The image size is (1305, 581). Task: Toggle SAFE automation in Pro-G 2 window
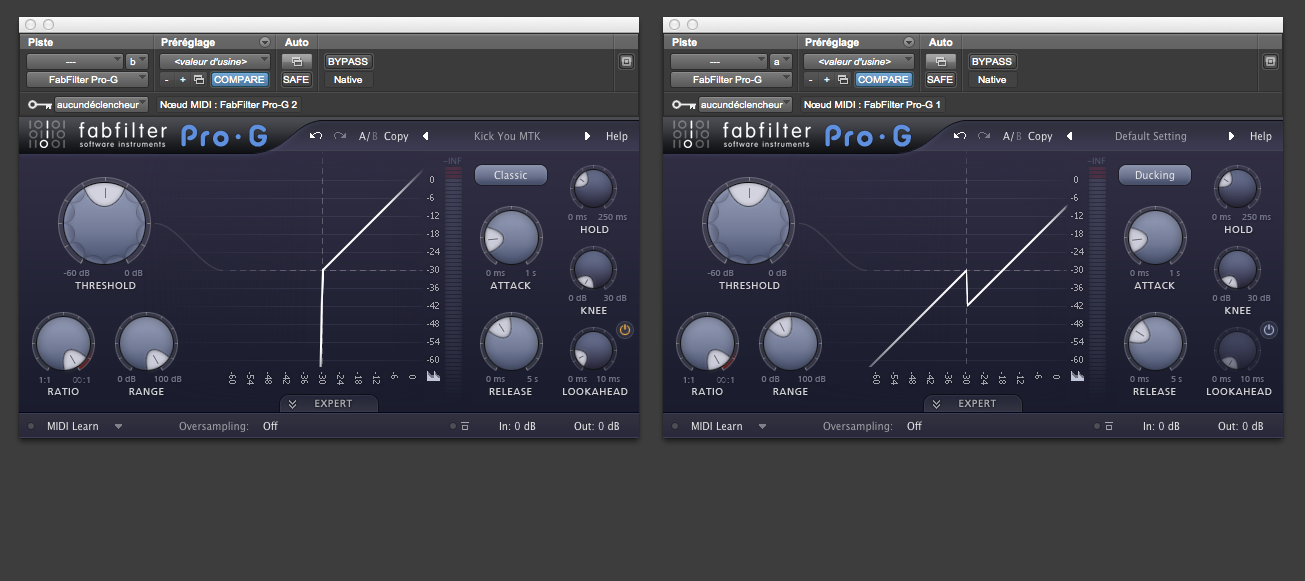pos(296,80)
